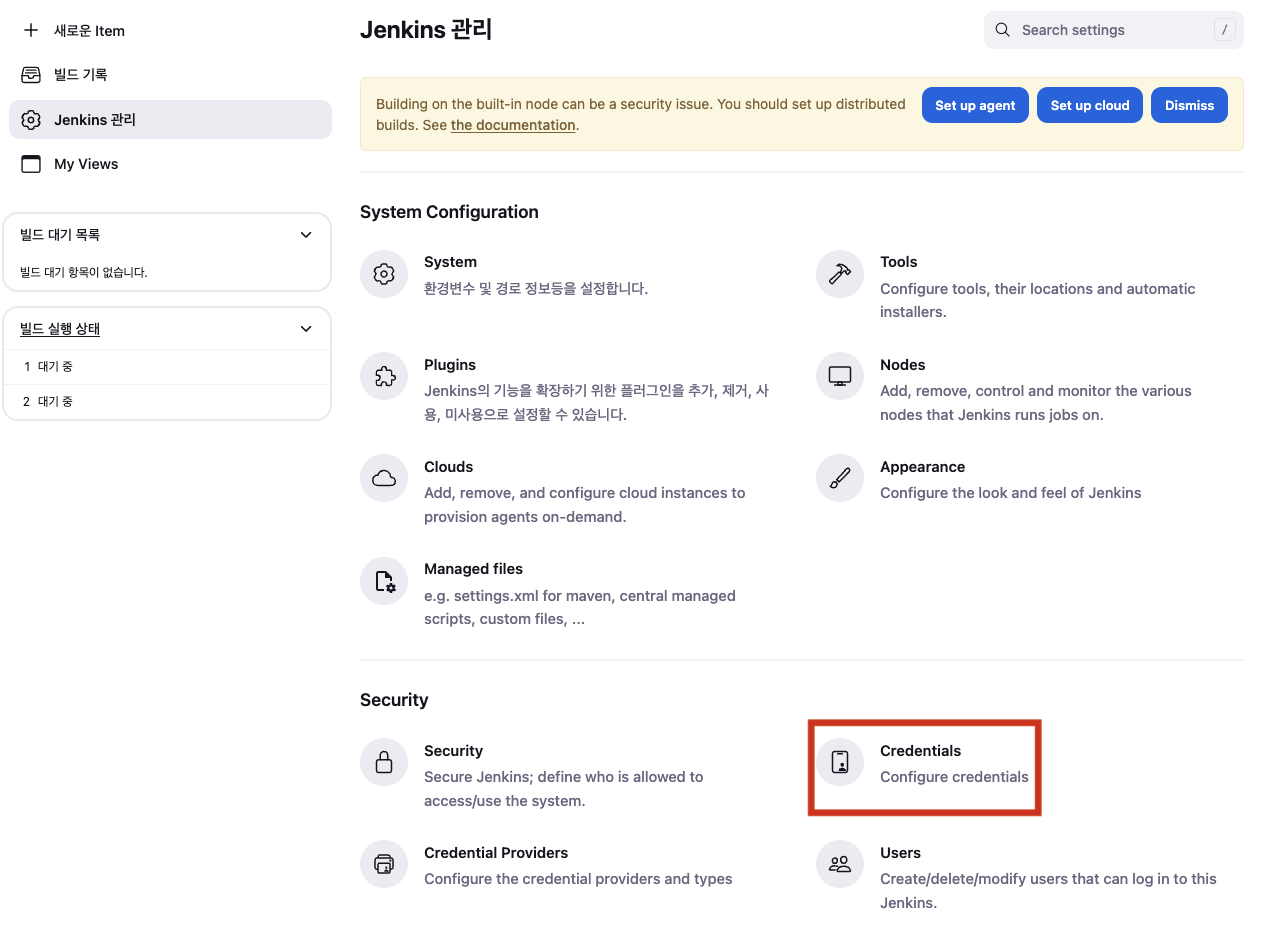Click the Appearance paintbrush icon
The width and height of the screenshot is (1261, 939).
(840, 479)
